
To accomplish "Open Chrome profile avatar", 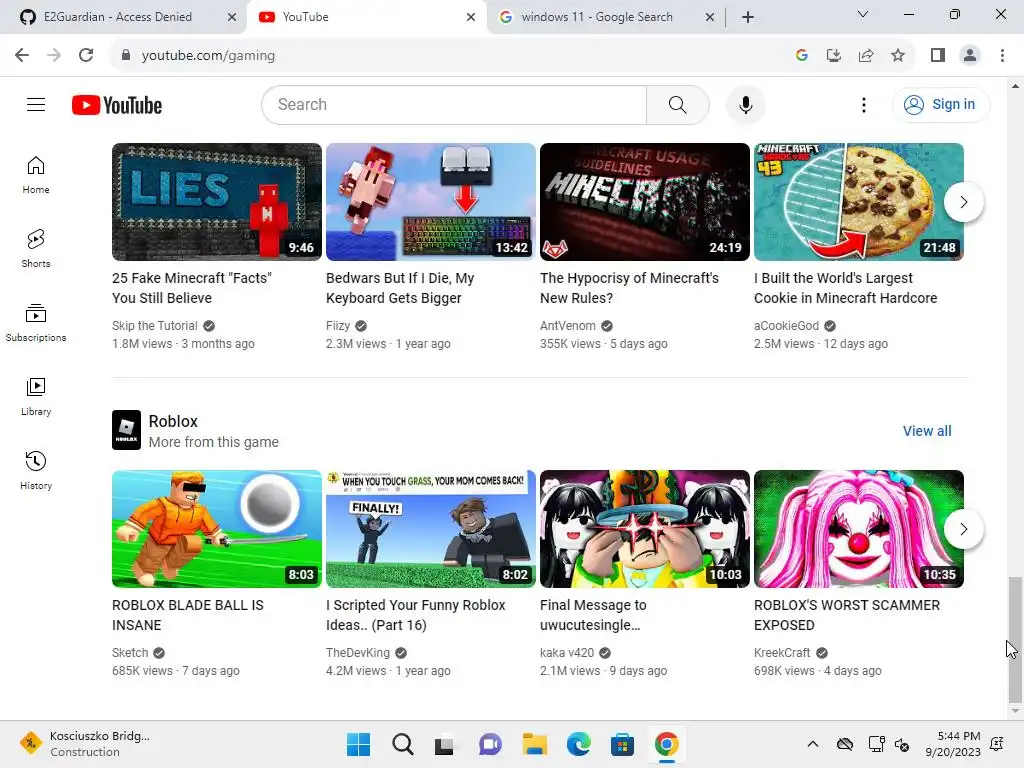I will [x=970, y=56].
